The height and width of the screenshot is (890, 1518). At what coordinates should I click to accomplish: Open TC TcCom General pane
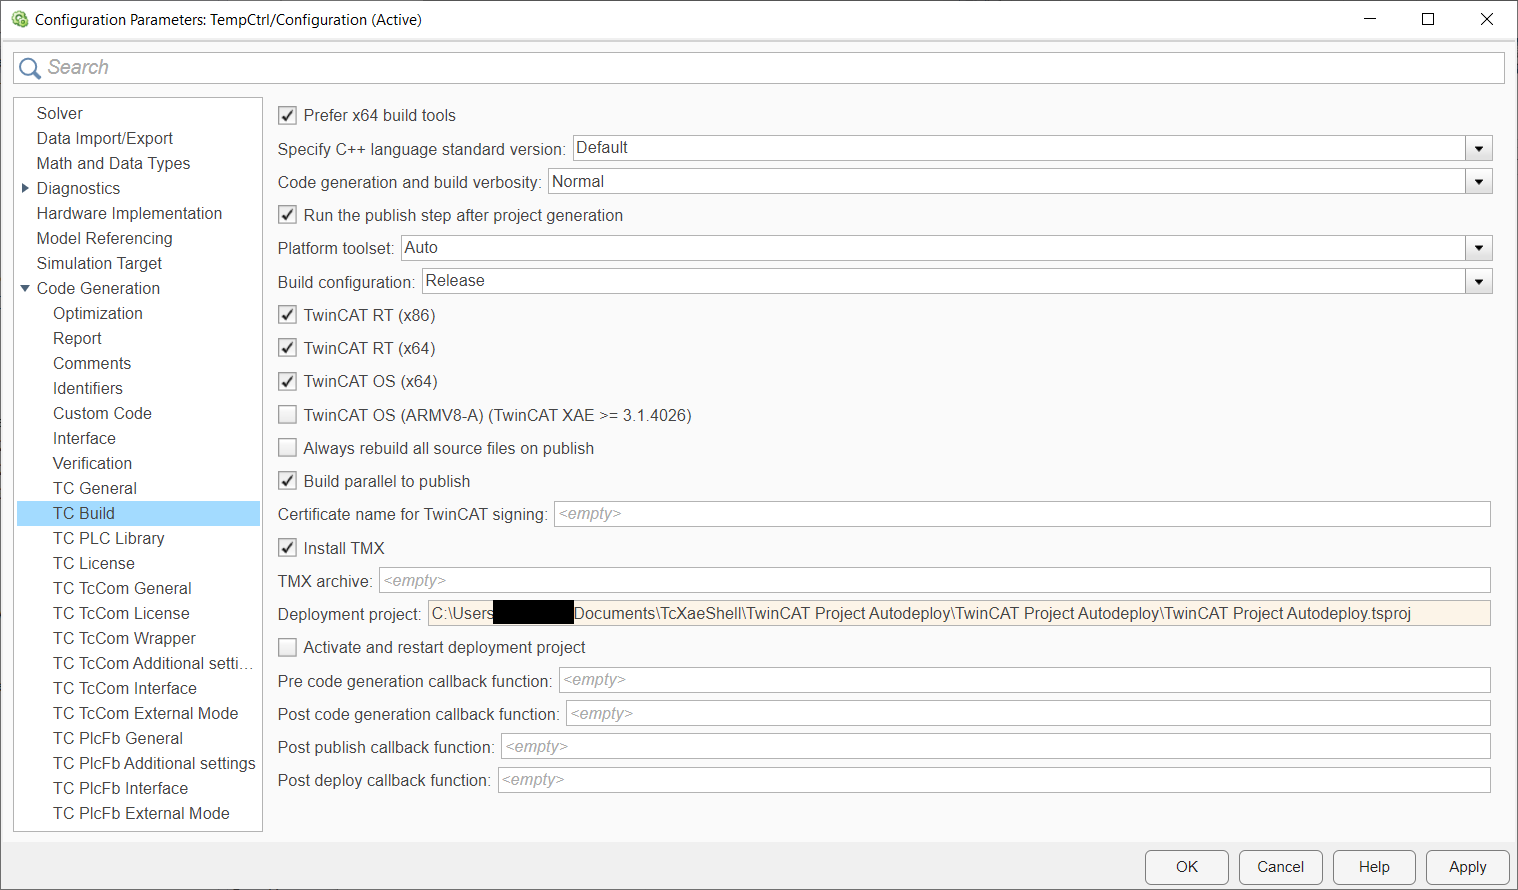coord(122,588)
